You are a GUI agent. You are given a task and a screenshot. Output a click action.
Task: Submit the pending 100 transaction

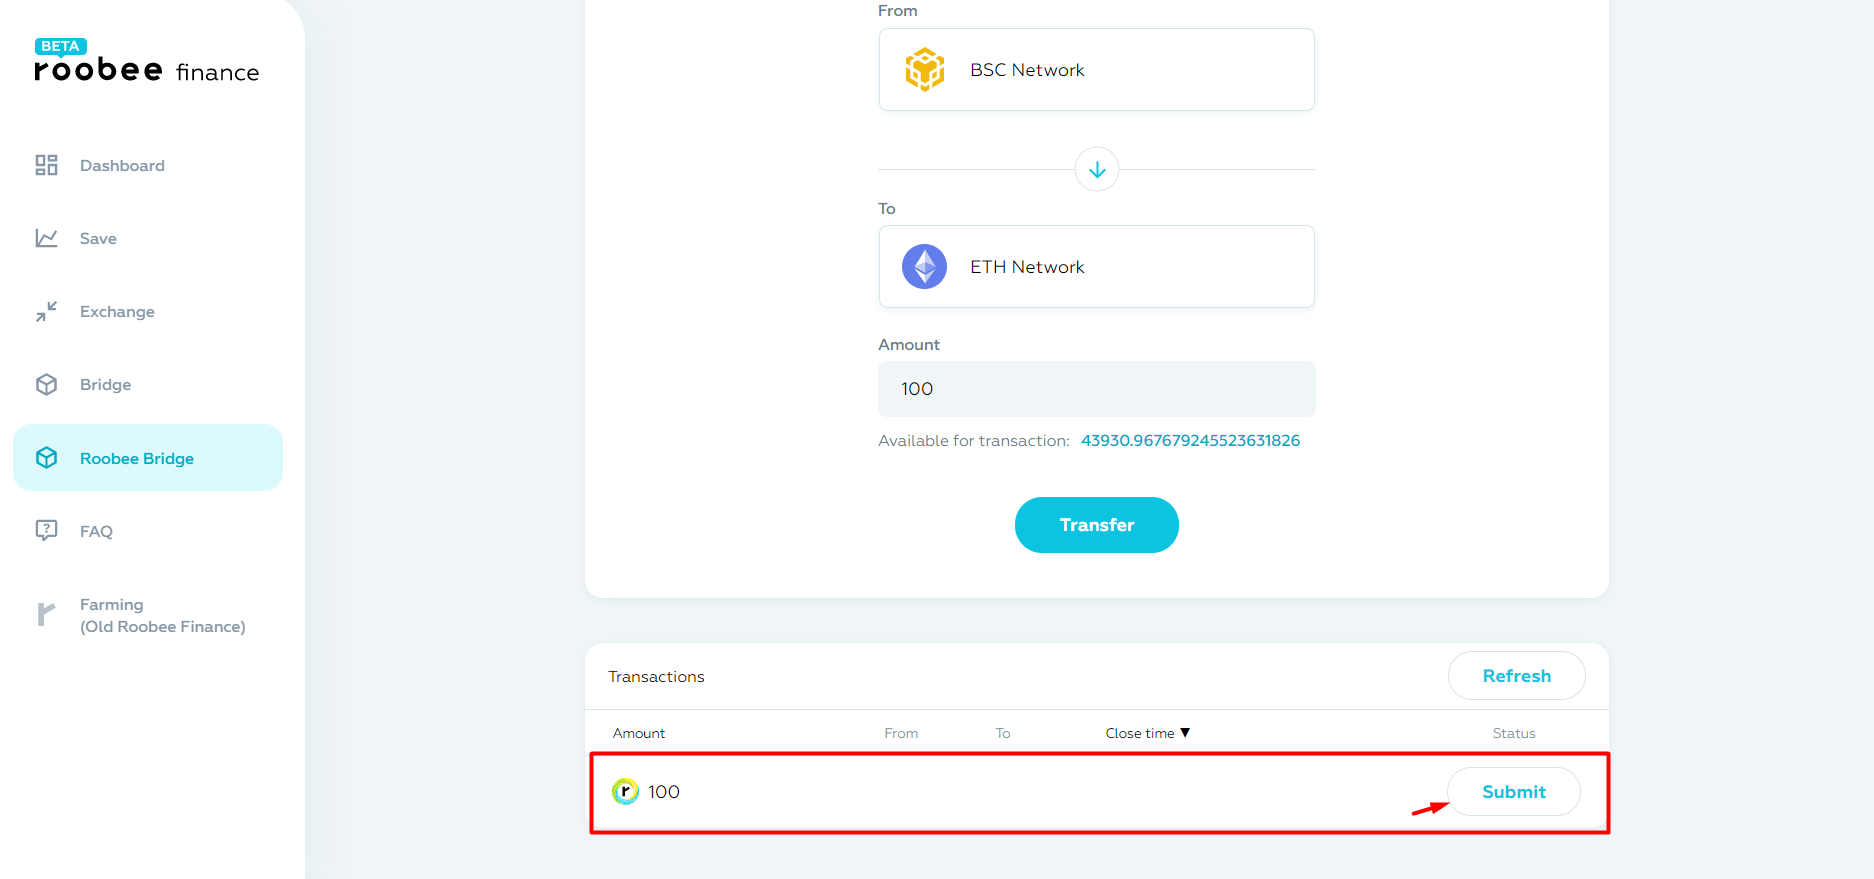(1514, 792)
